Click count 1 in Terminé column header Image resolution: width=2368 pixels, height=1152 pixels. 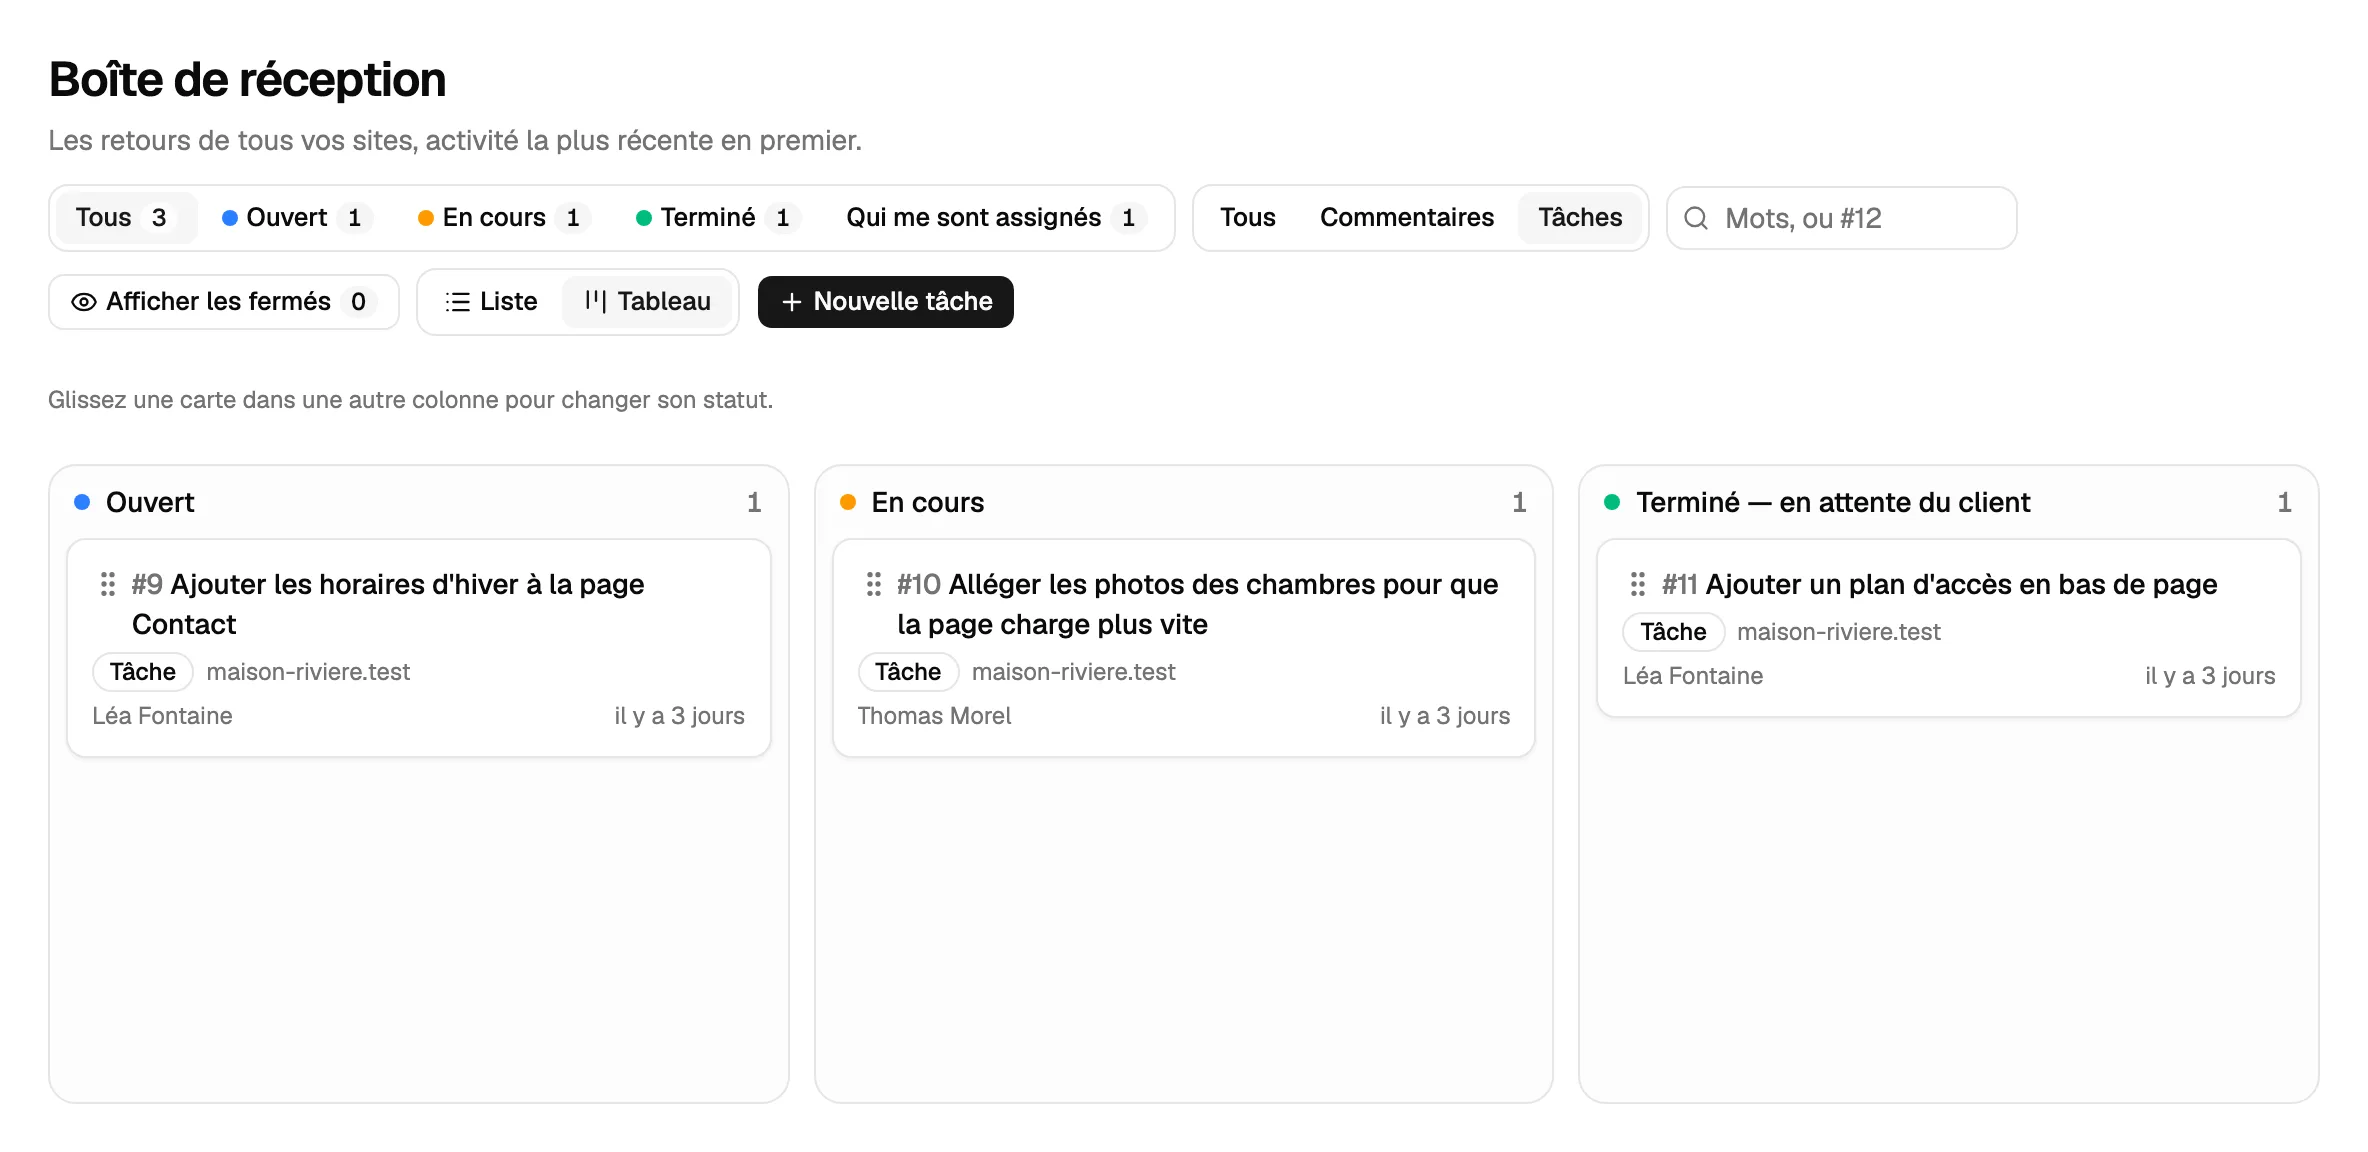[x=2284, y=502]
